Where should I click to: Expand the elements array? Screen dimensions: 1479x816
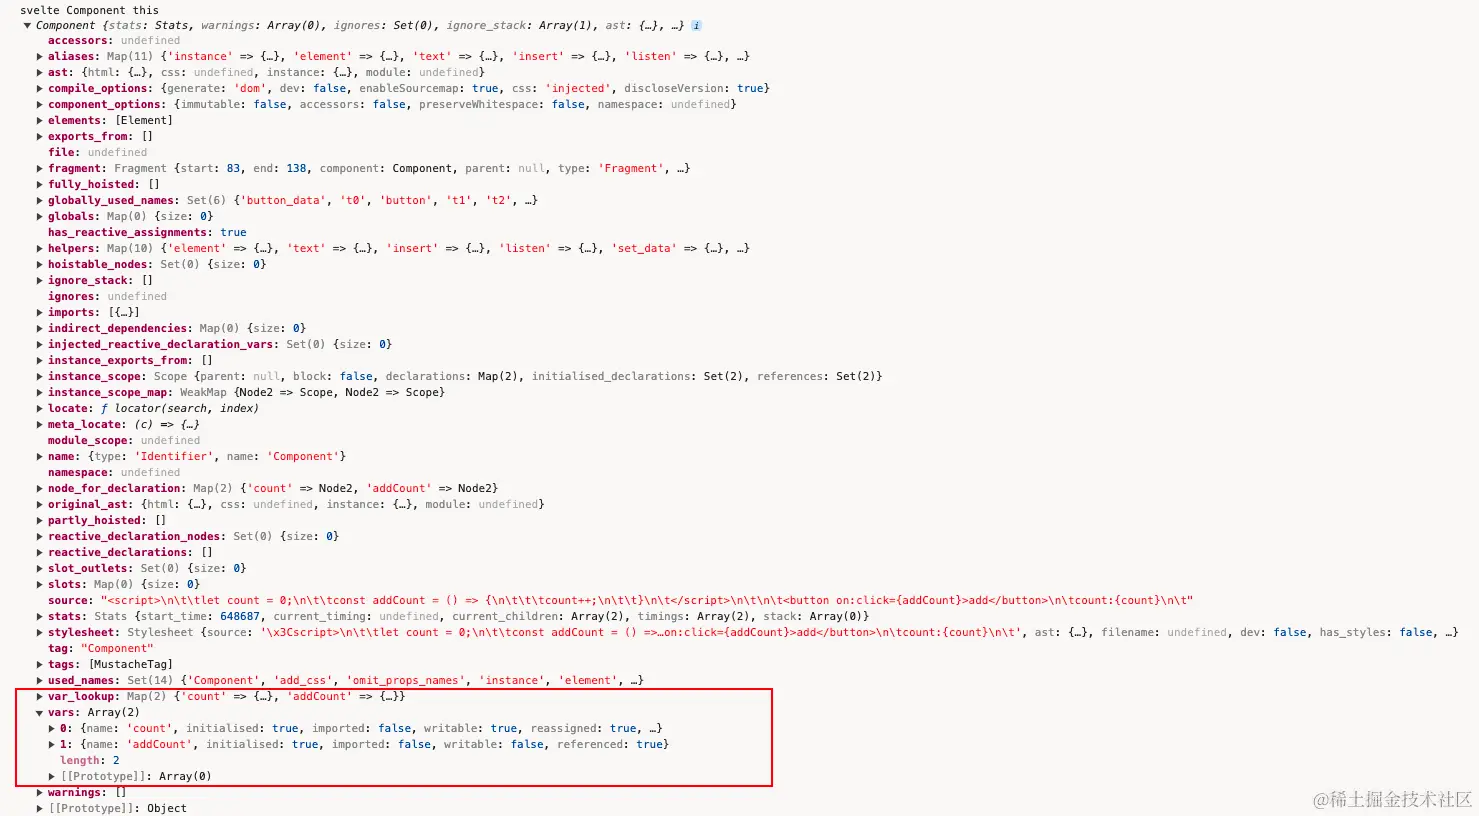39,121
